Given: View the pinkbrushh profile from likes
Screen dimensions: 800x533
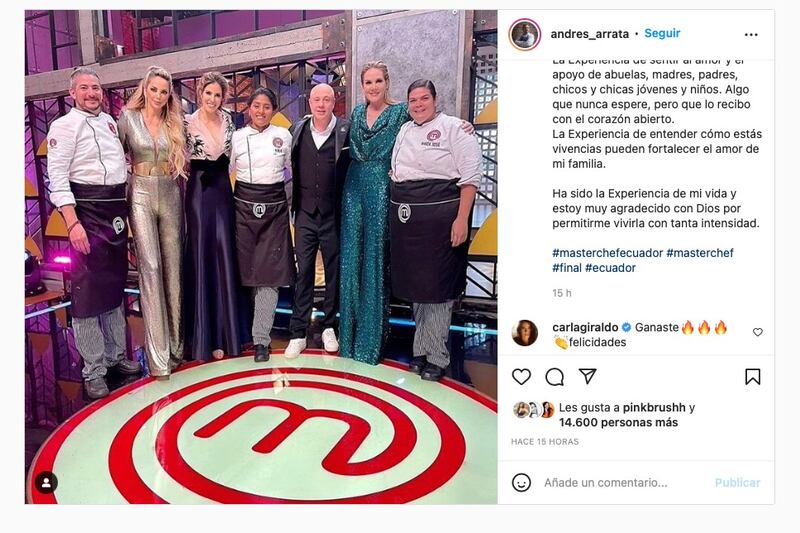Looking at the screenshot, I should pyautogui.click(x=654, y=408).
